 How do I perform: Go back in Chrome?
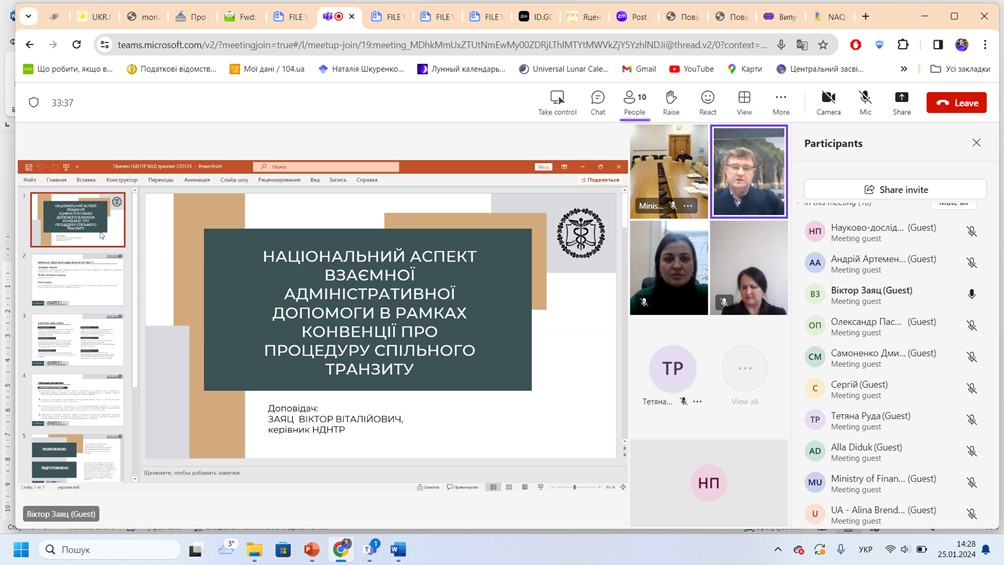click(30, 44)
